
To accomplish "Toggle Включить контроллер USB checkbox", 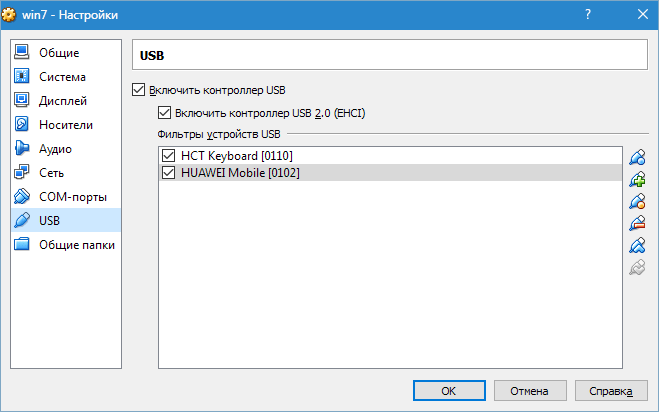I will (x=138, y=90).
